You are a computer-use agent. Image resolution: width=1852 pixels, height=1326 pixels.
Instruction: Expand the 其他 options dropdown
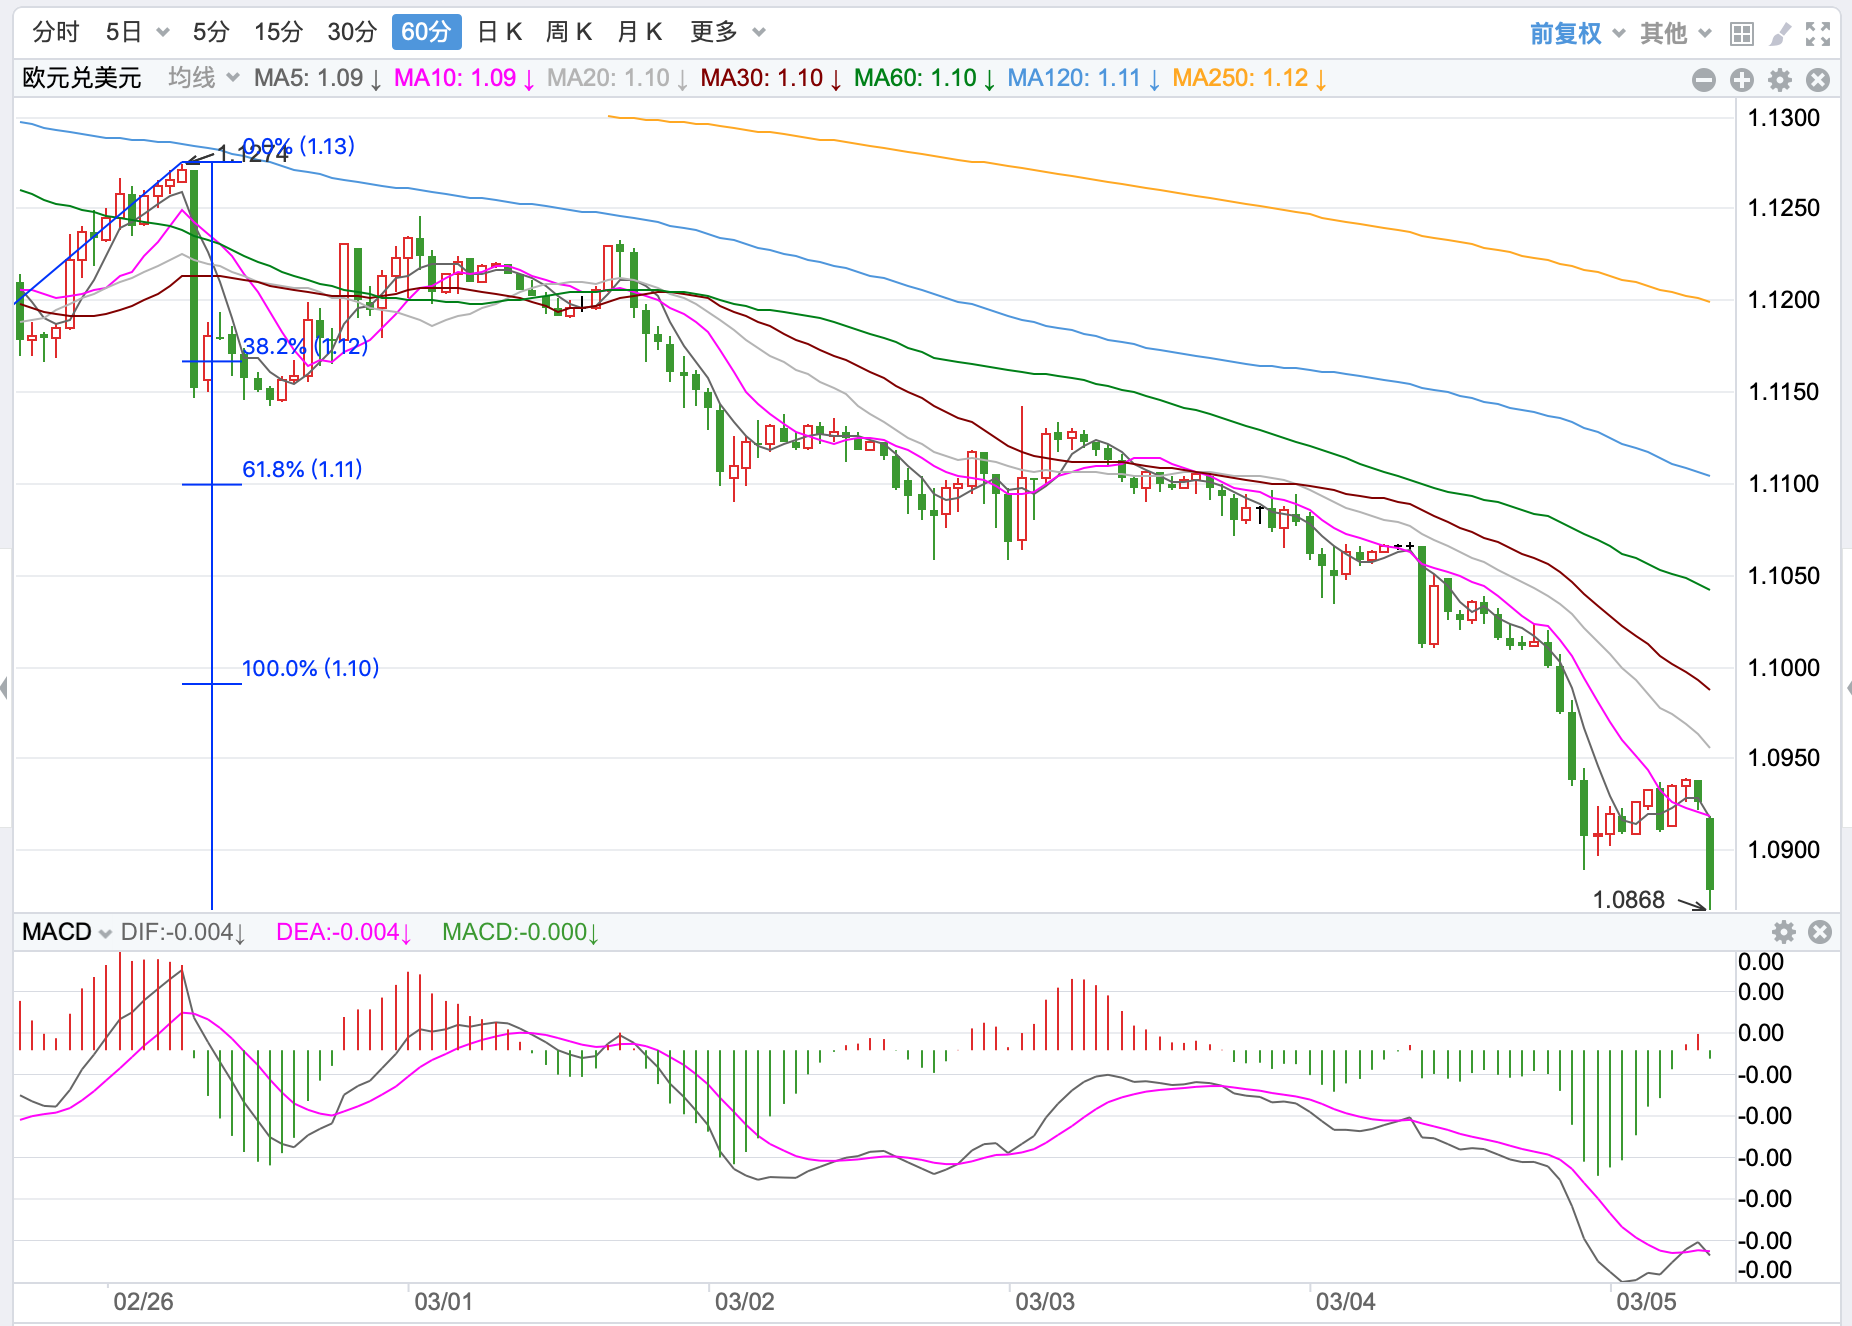point(1675,34)
